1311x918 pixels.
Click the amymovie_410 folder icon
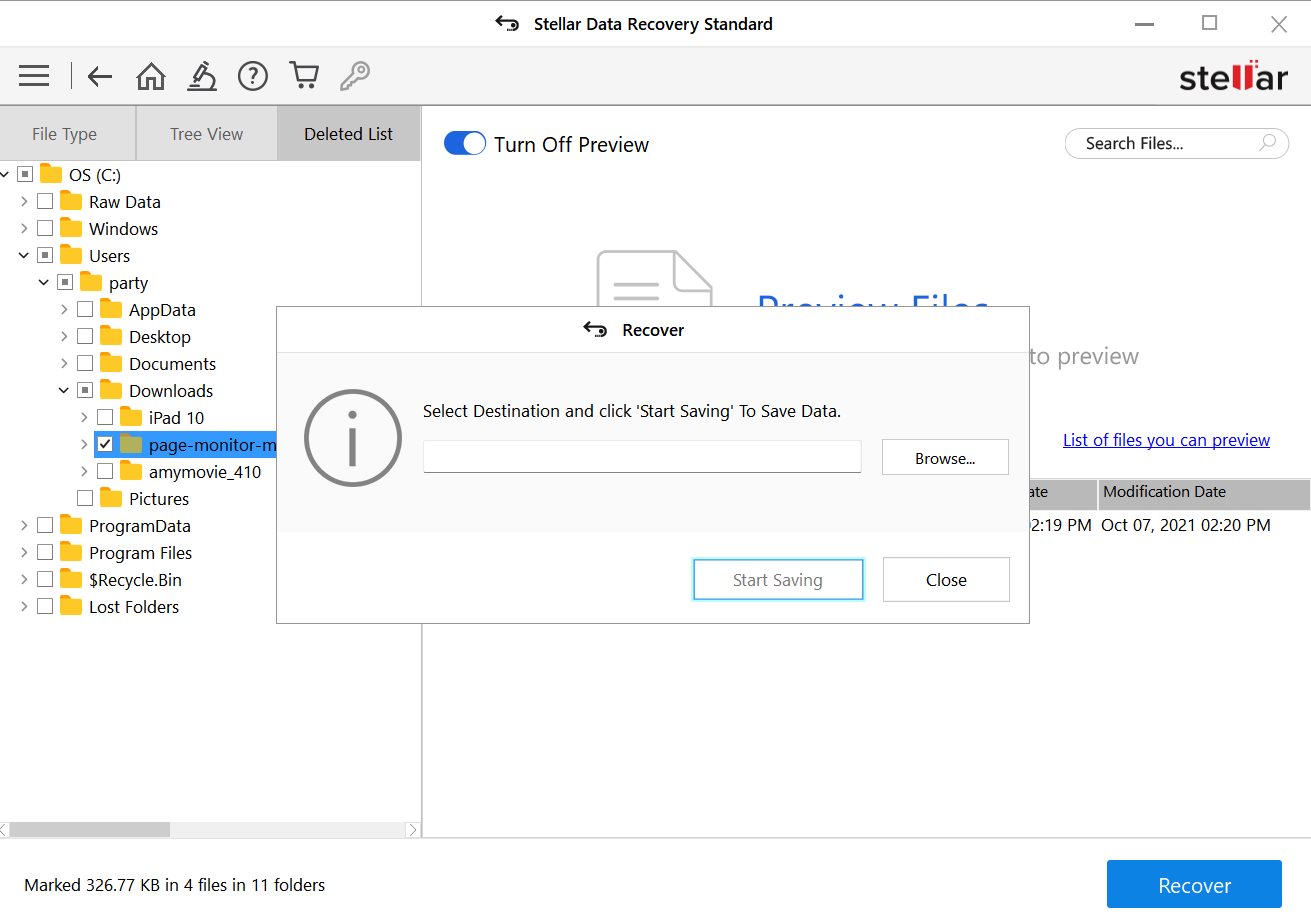pos(131,471)
